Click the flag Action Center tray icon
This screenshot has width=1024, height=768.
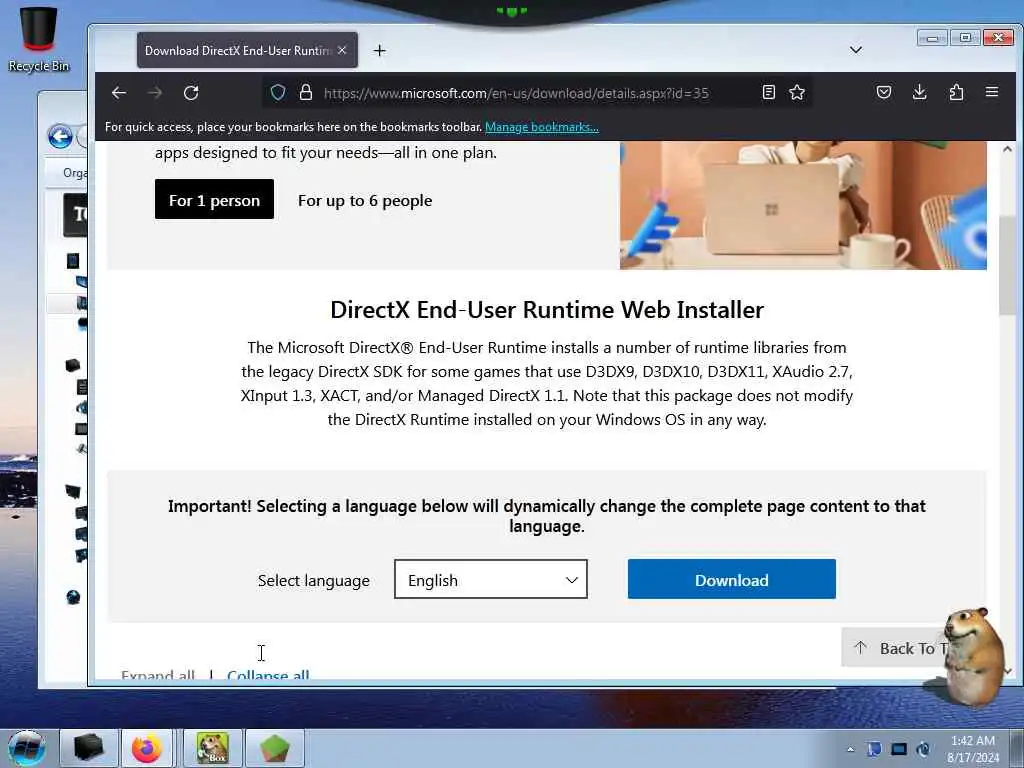pos(874,749)
